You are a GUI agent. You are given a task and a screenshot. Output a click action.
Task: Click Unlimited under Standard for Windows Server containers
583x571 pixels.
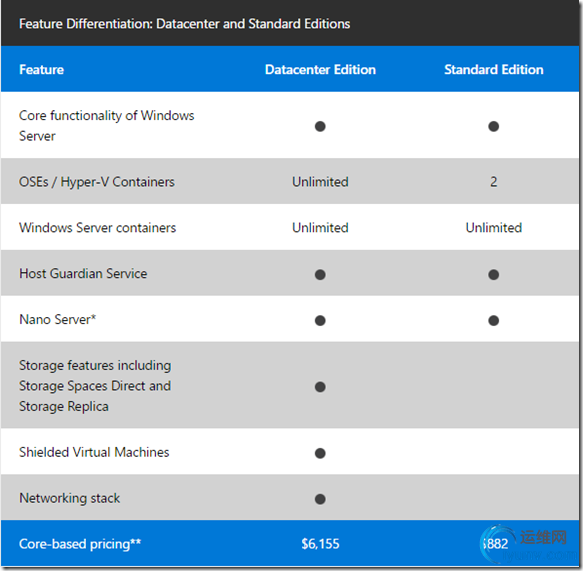click(494, 228)
